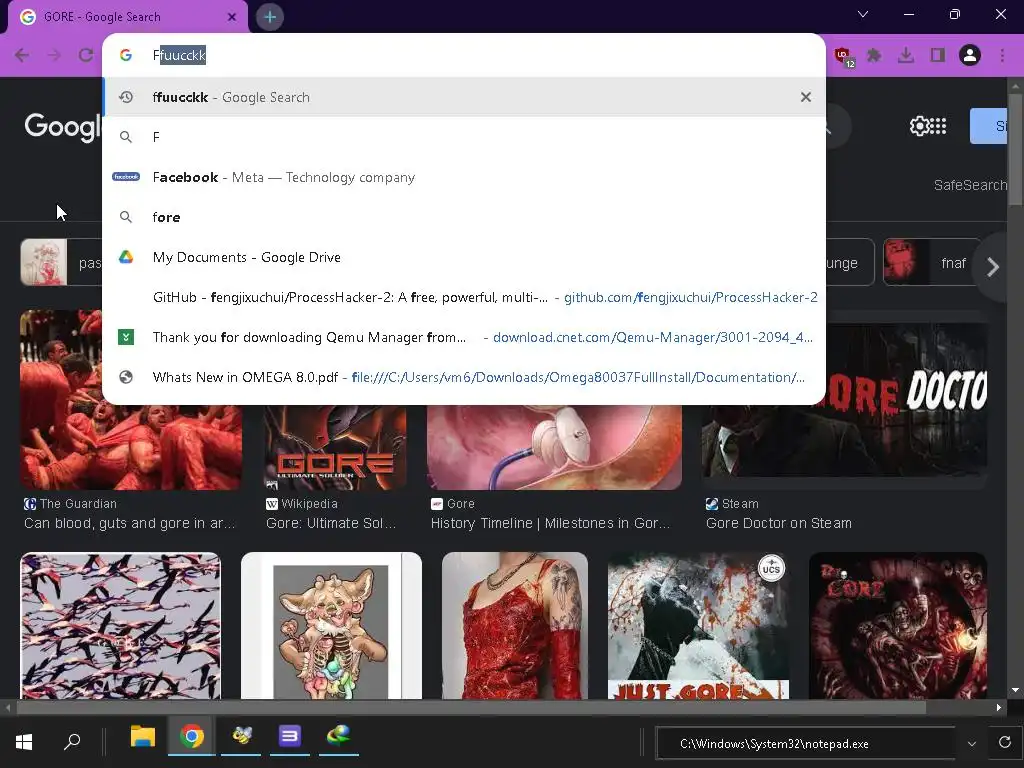Select the 'F' search suggestion
Screen dimensions: 1024x768
[x=464, y=137]
